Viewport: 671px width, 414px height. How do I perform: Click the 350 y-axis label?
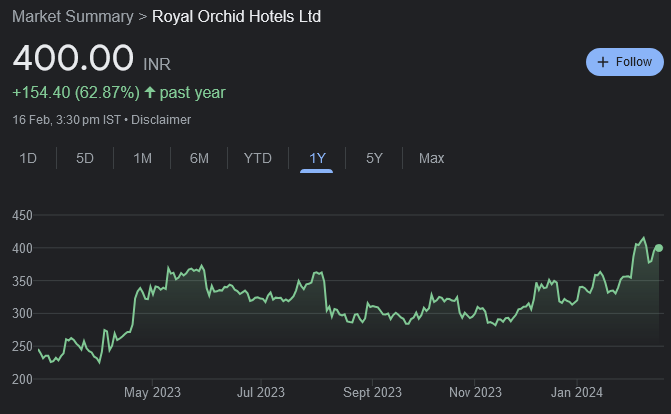pyautogui.click(x=22, y=281)
